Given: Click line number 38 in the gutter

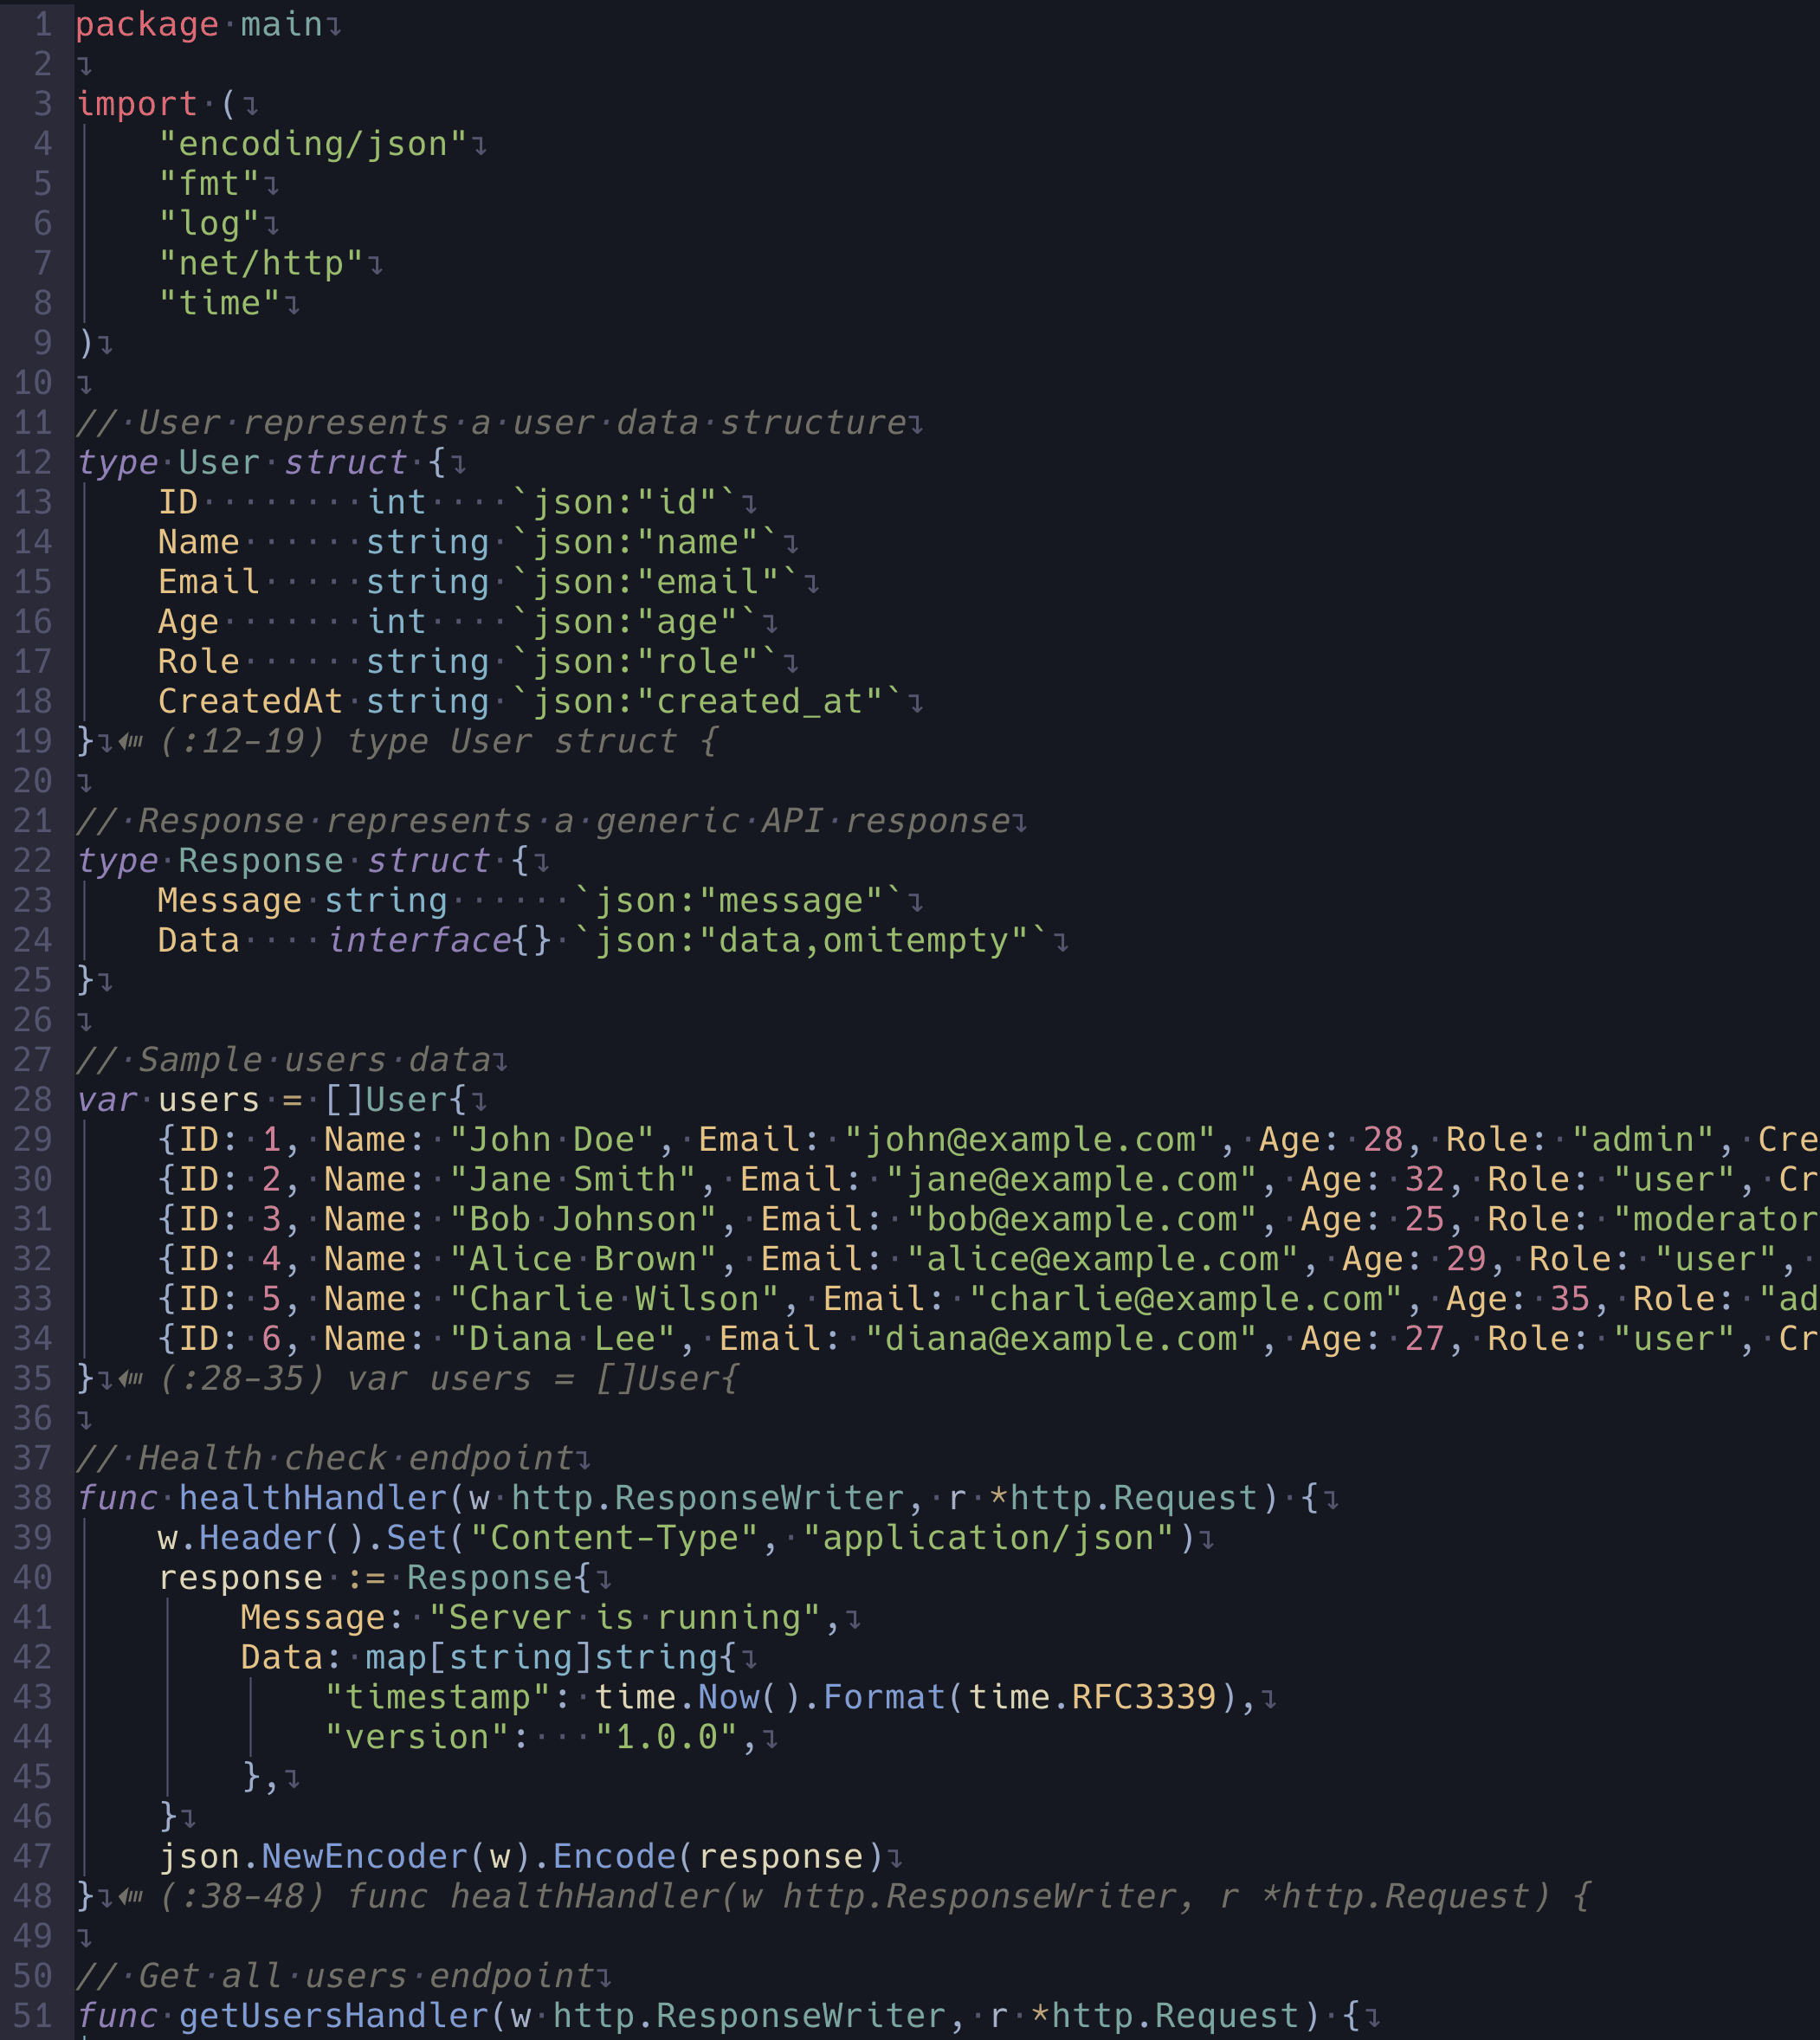Looking at the screenshot, I should pos(33,1498).
